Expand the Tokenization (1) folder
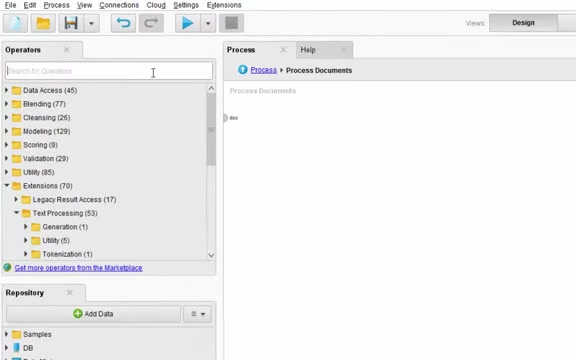 (26, 253)
